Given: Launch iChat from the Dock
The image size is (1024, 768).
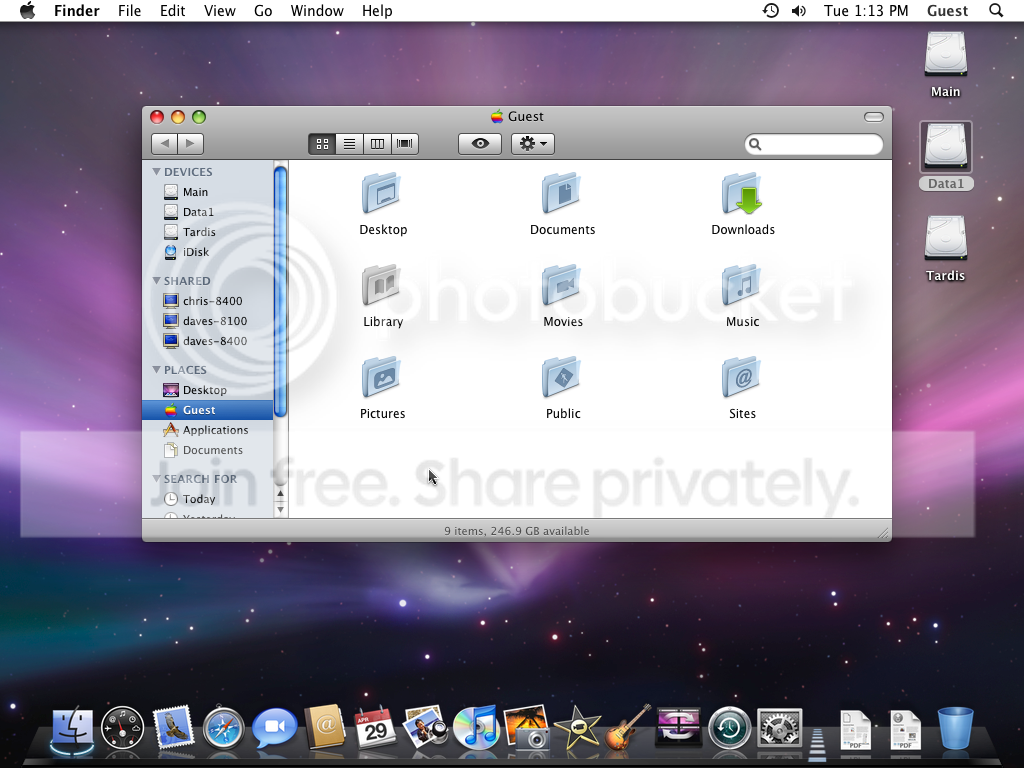Looking at the screenshot, I should point(274,728).
